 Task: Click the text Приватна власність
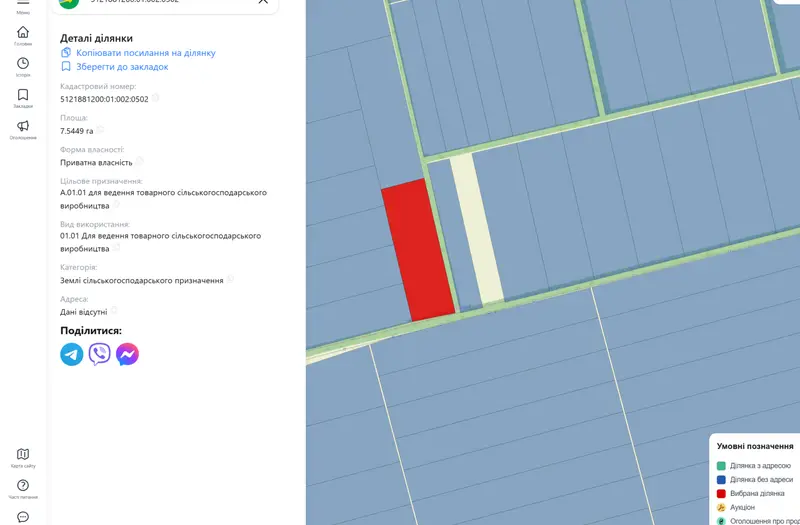[x=96, y=163]
